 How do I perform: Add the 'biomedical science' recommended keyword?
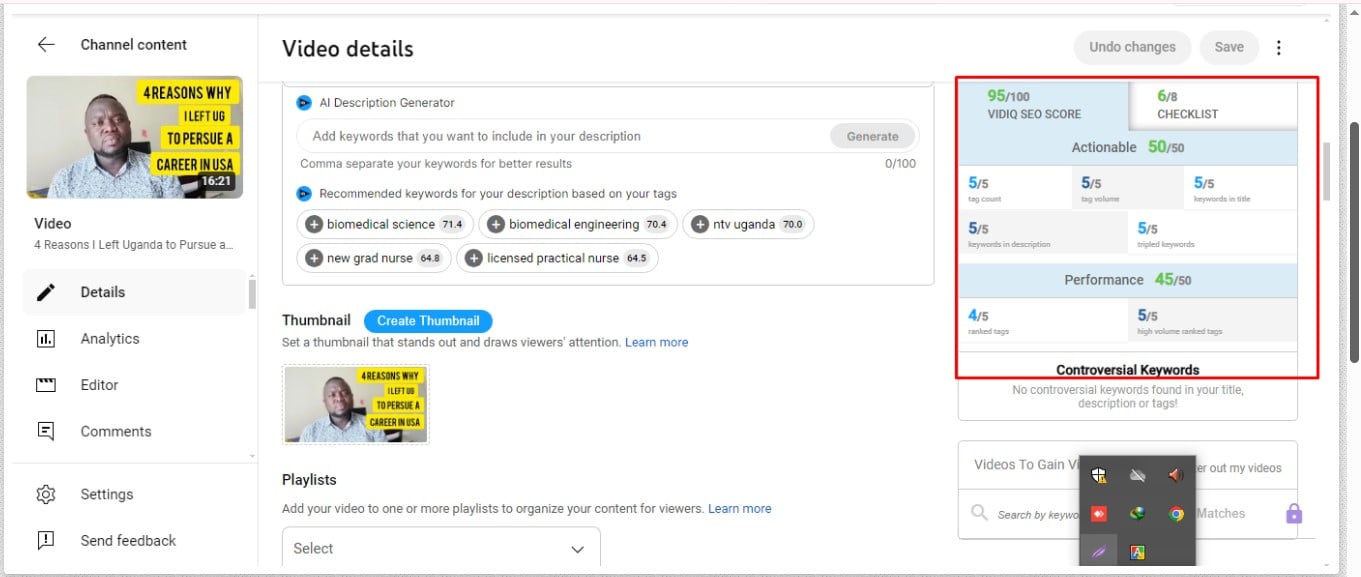313,225
